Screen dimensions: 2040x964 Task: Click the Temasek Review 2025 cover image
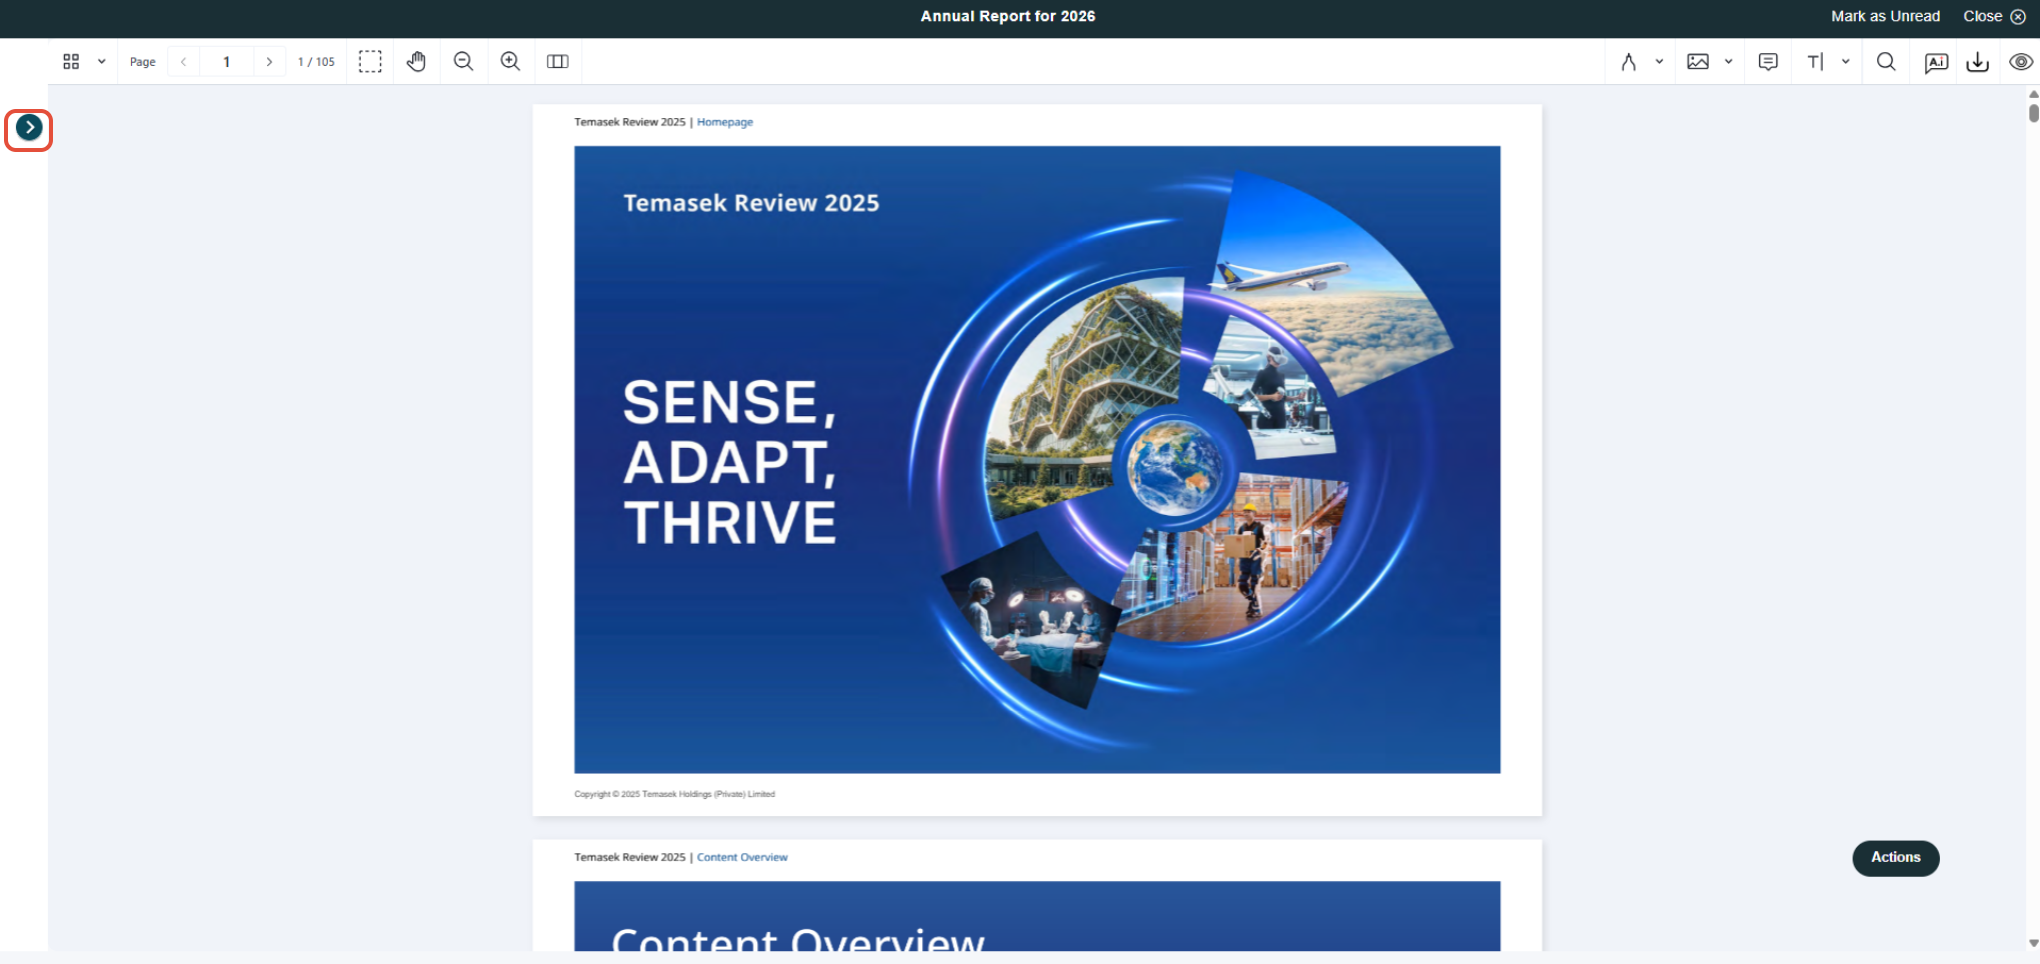coord(1037,459)
